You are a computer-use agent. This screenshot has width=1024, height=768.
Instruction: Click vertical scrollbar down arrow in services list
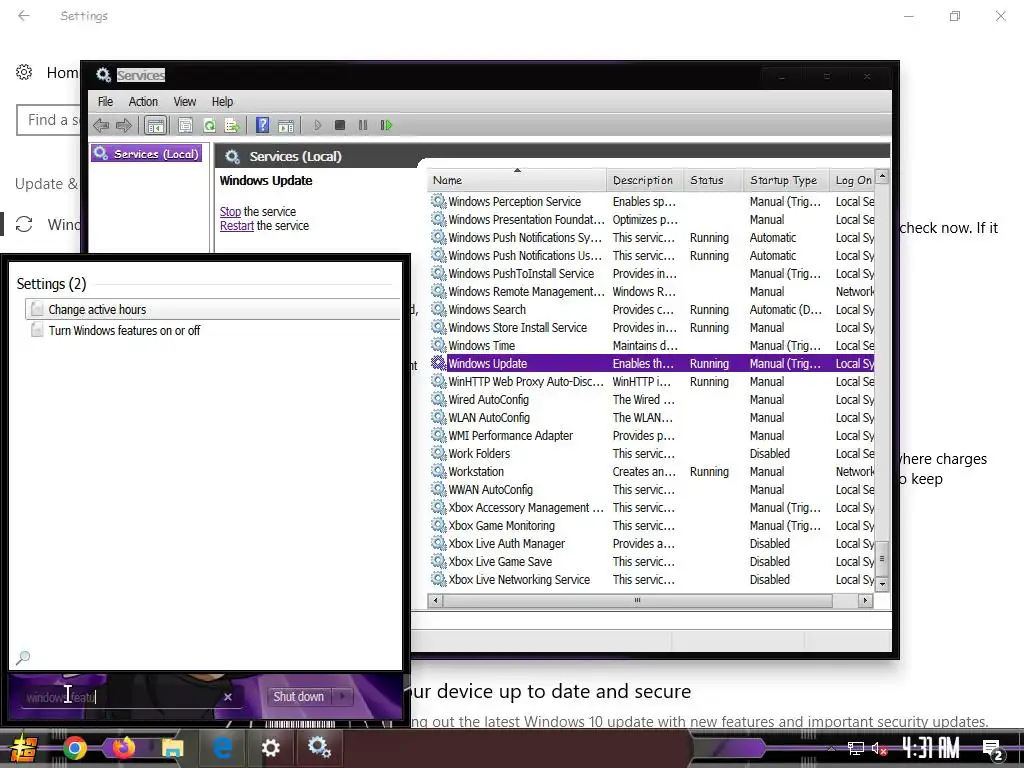click(882, 584)
